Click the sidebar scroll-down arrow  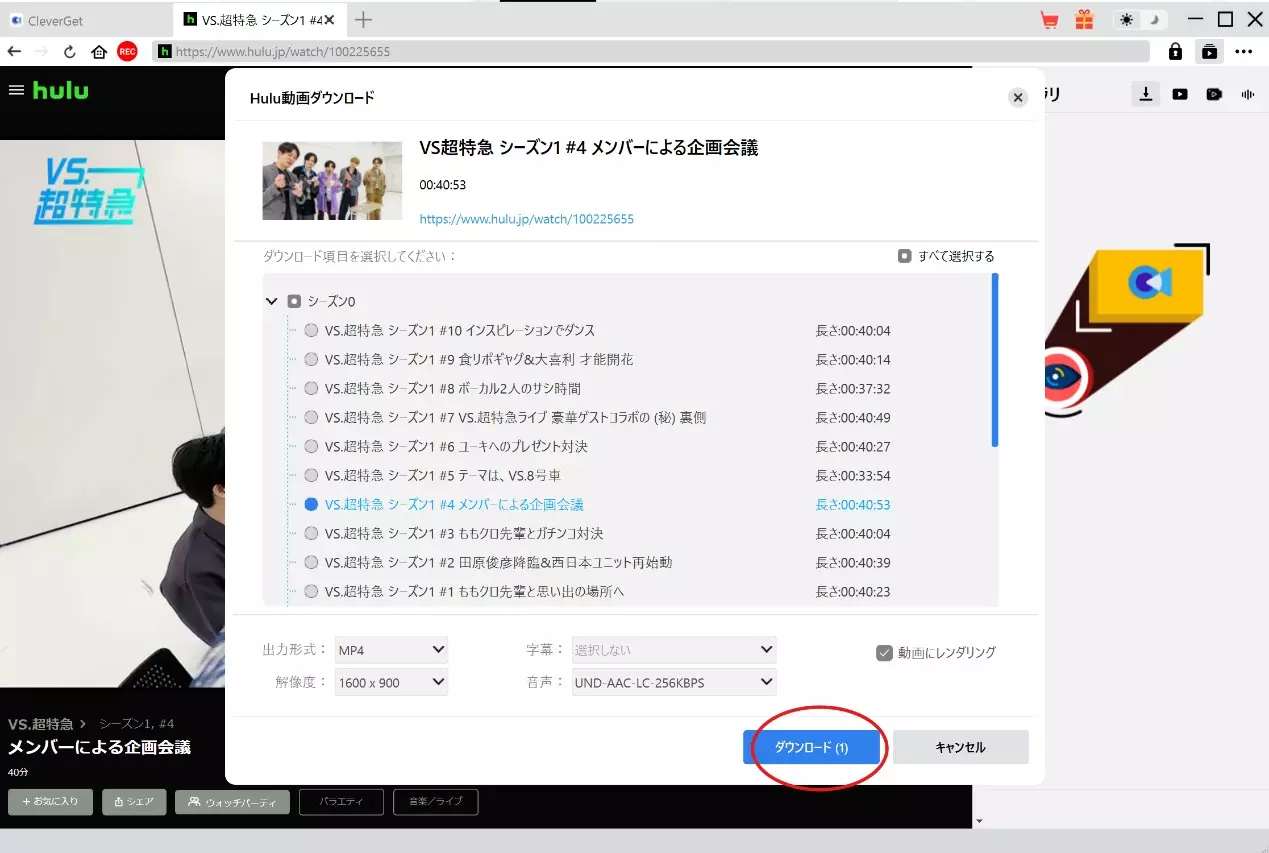[979, 821]
